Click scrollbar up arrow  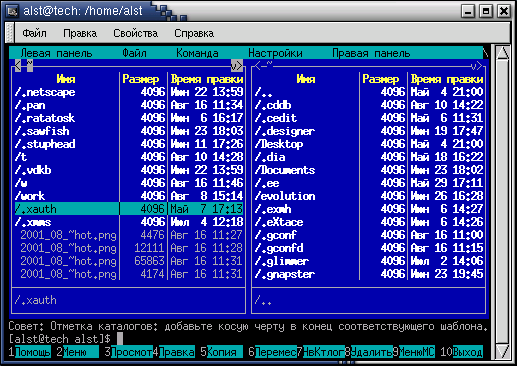[502, 53]
